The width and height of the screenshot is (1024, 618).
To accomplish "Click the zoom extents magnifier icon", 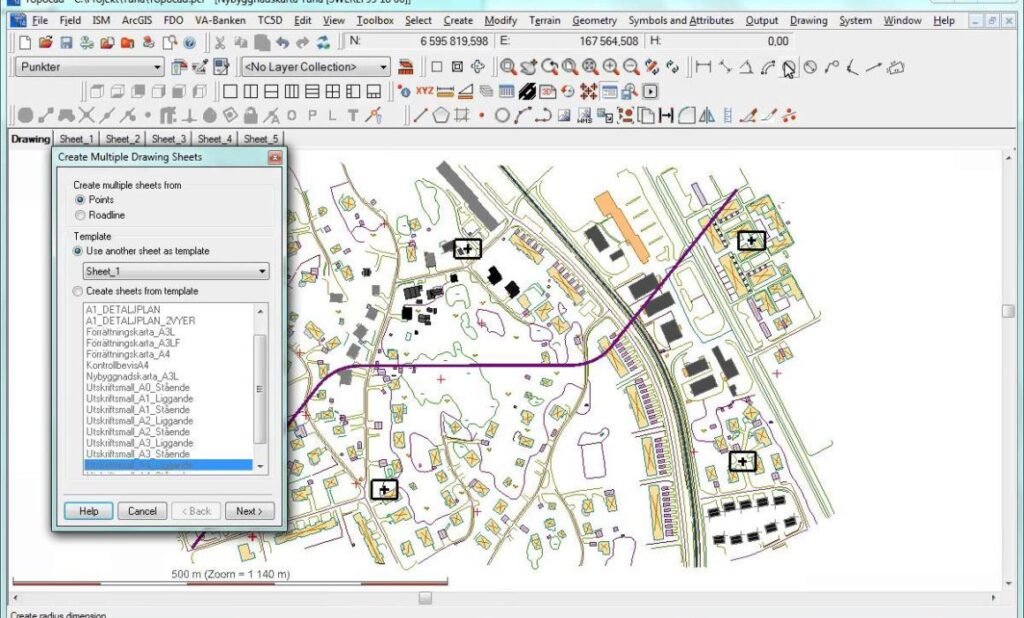I will click(590, 67).
